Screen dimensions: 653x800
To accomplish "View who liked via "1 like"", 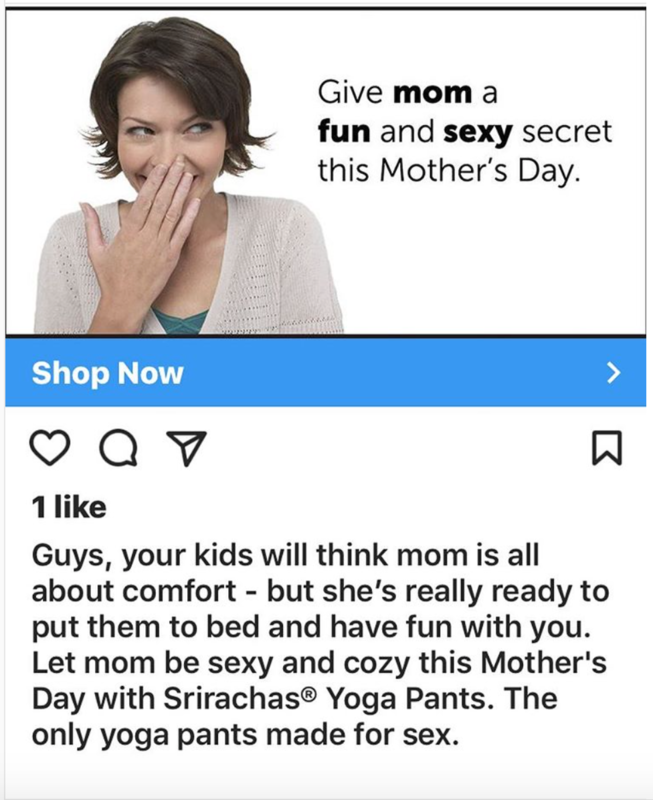I will click(69, 507).
